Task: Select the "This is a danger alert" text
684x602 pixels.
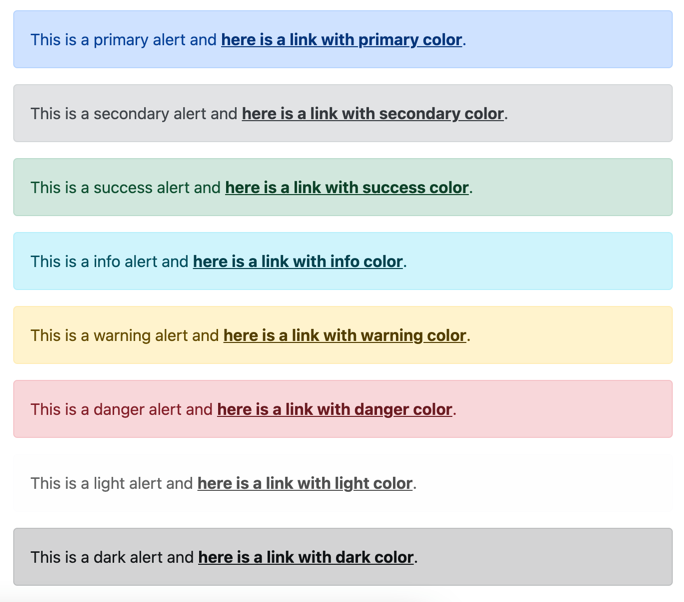Action: point(107,410)
